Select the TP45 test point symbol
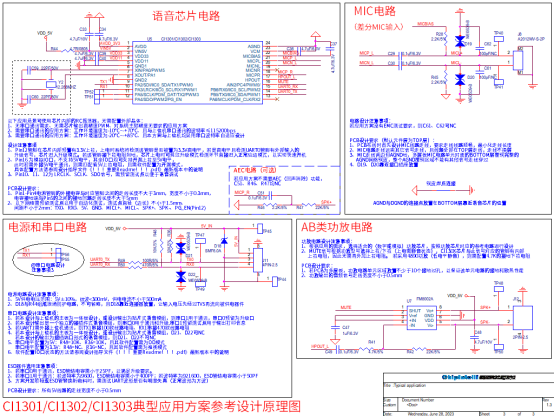This screenshot has width=554, height=417. click(260, 229)
